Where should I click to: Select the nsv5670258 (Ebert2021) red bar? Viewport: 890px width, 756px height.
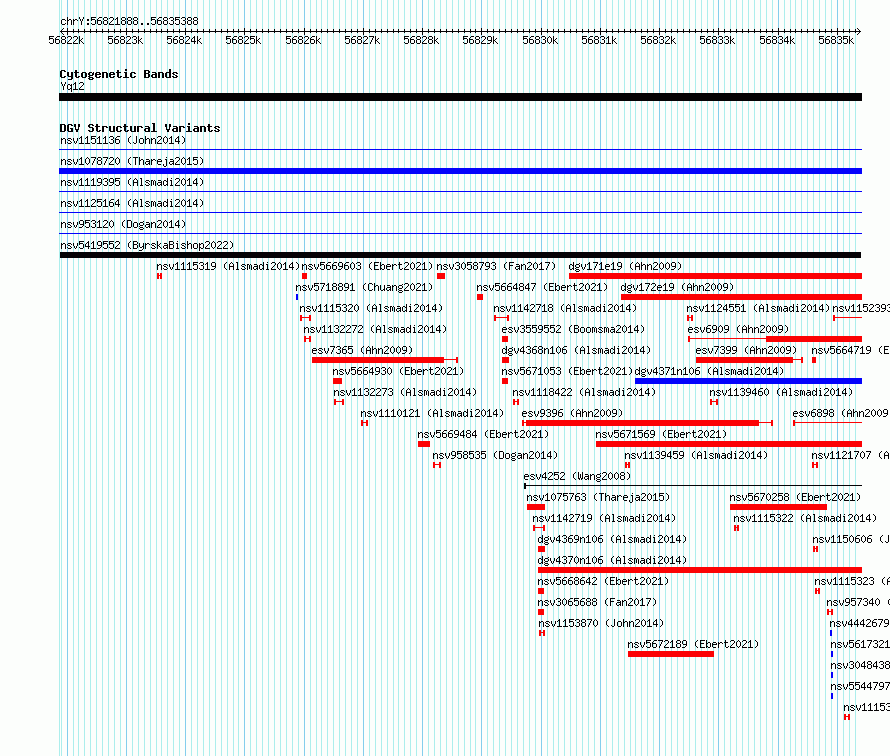click(778, 507)
